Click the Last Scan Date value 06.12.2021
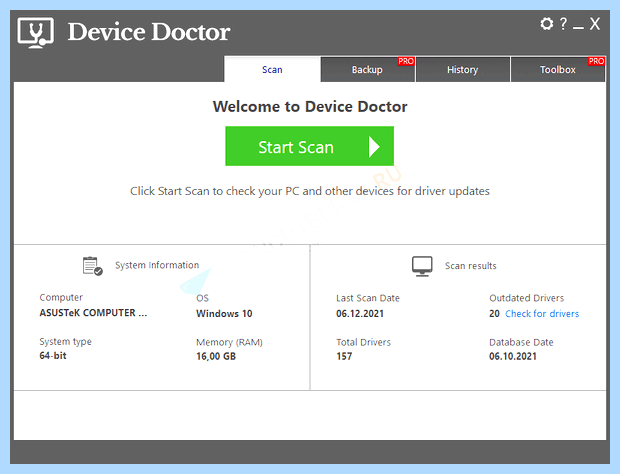This screenshot has width=620, height=474. click(x=360, y=313)
